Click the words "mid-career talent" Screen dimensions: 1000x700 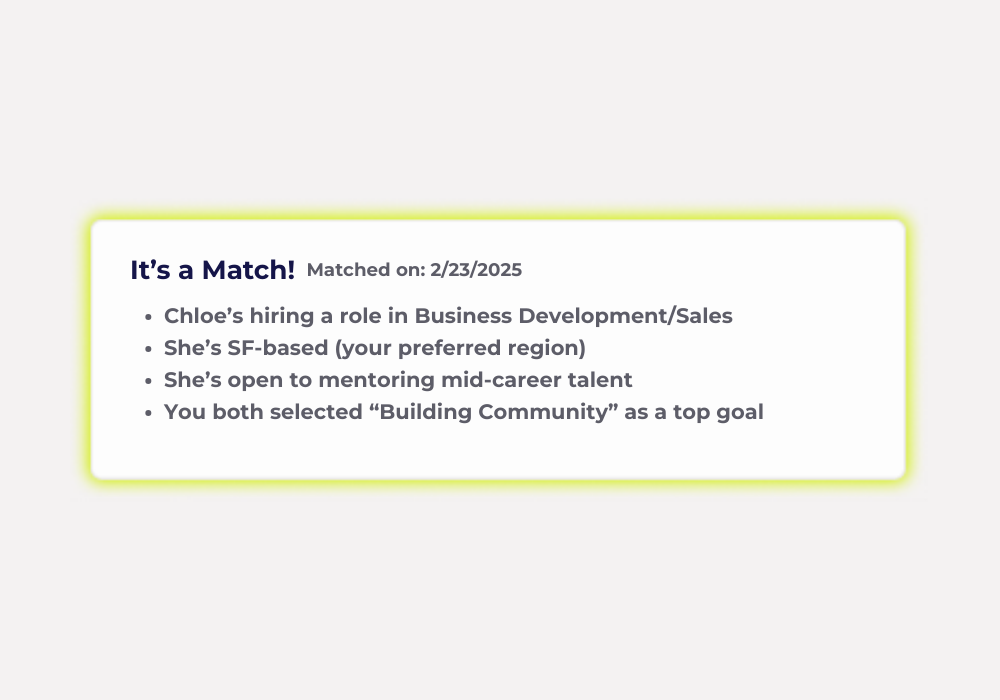(536, 380)
